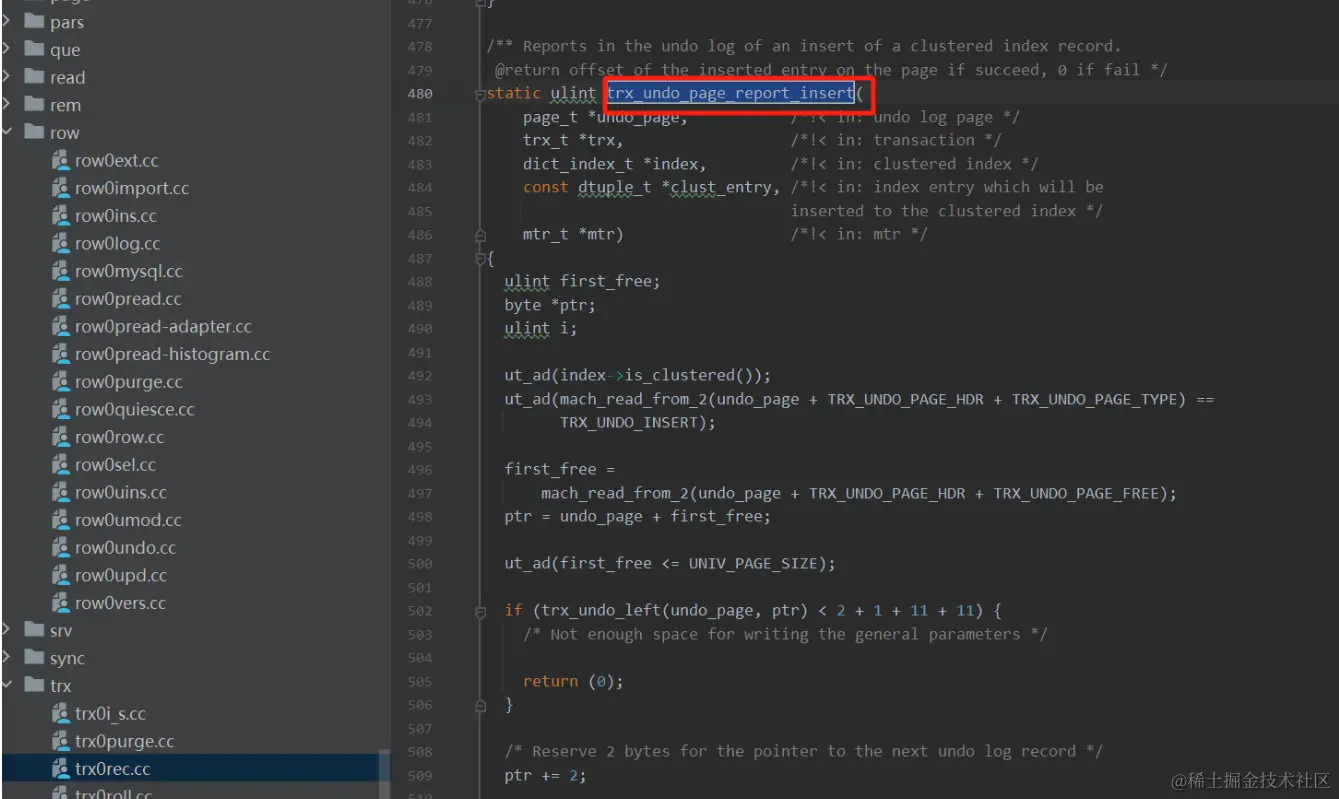Collapse fold marker at line 480

click(480, 94)
